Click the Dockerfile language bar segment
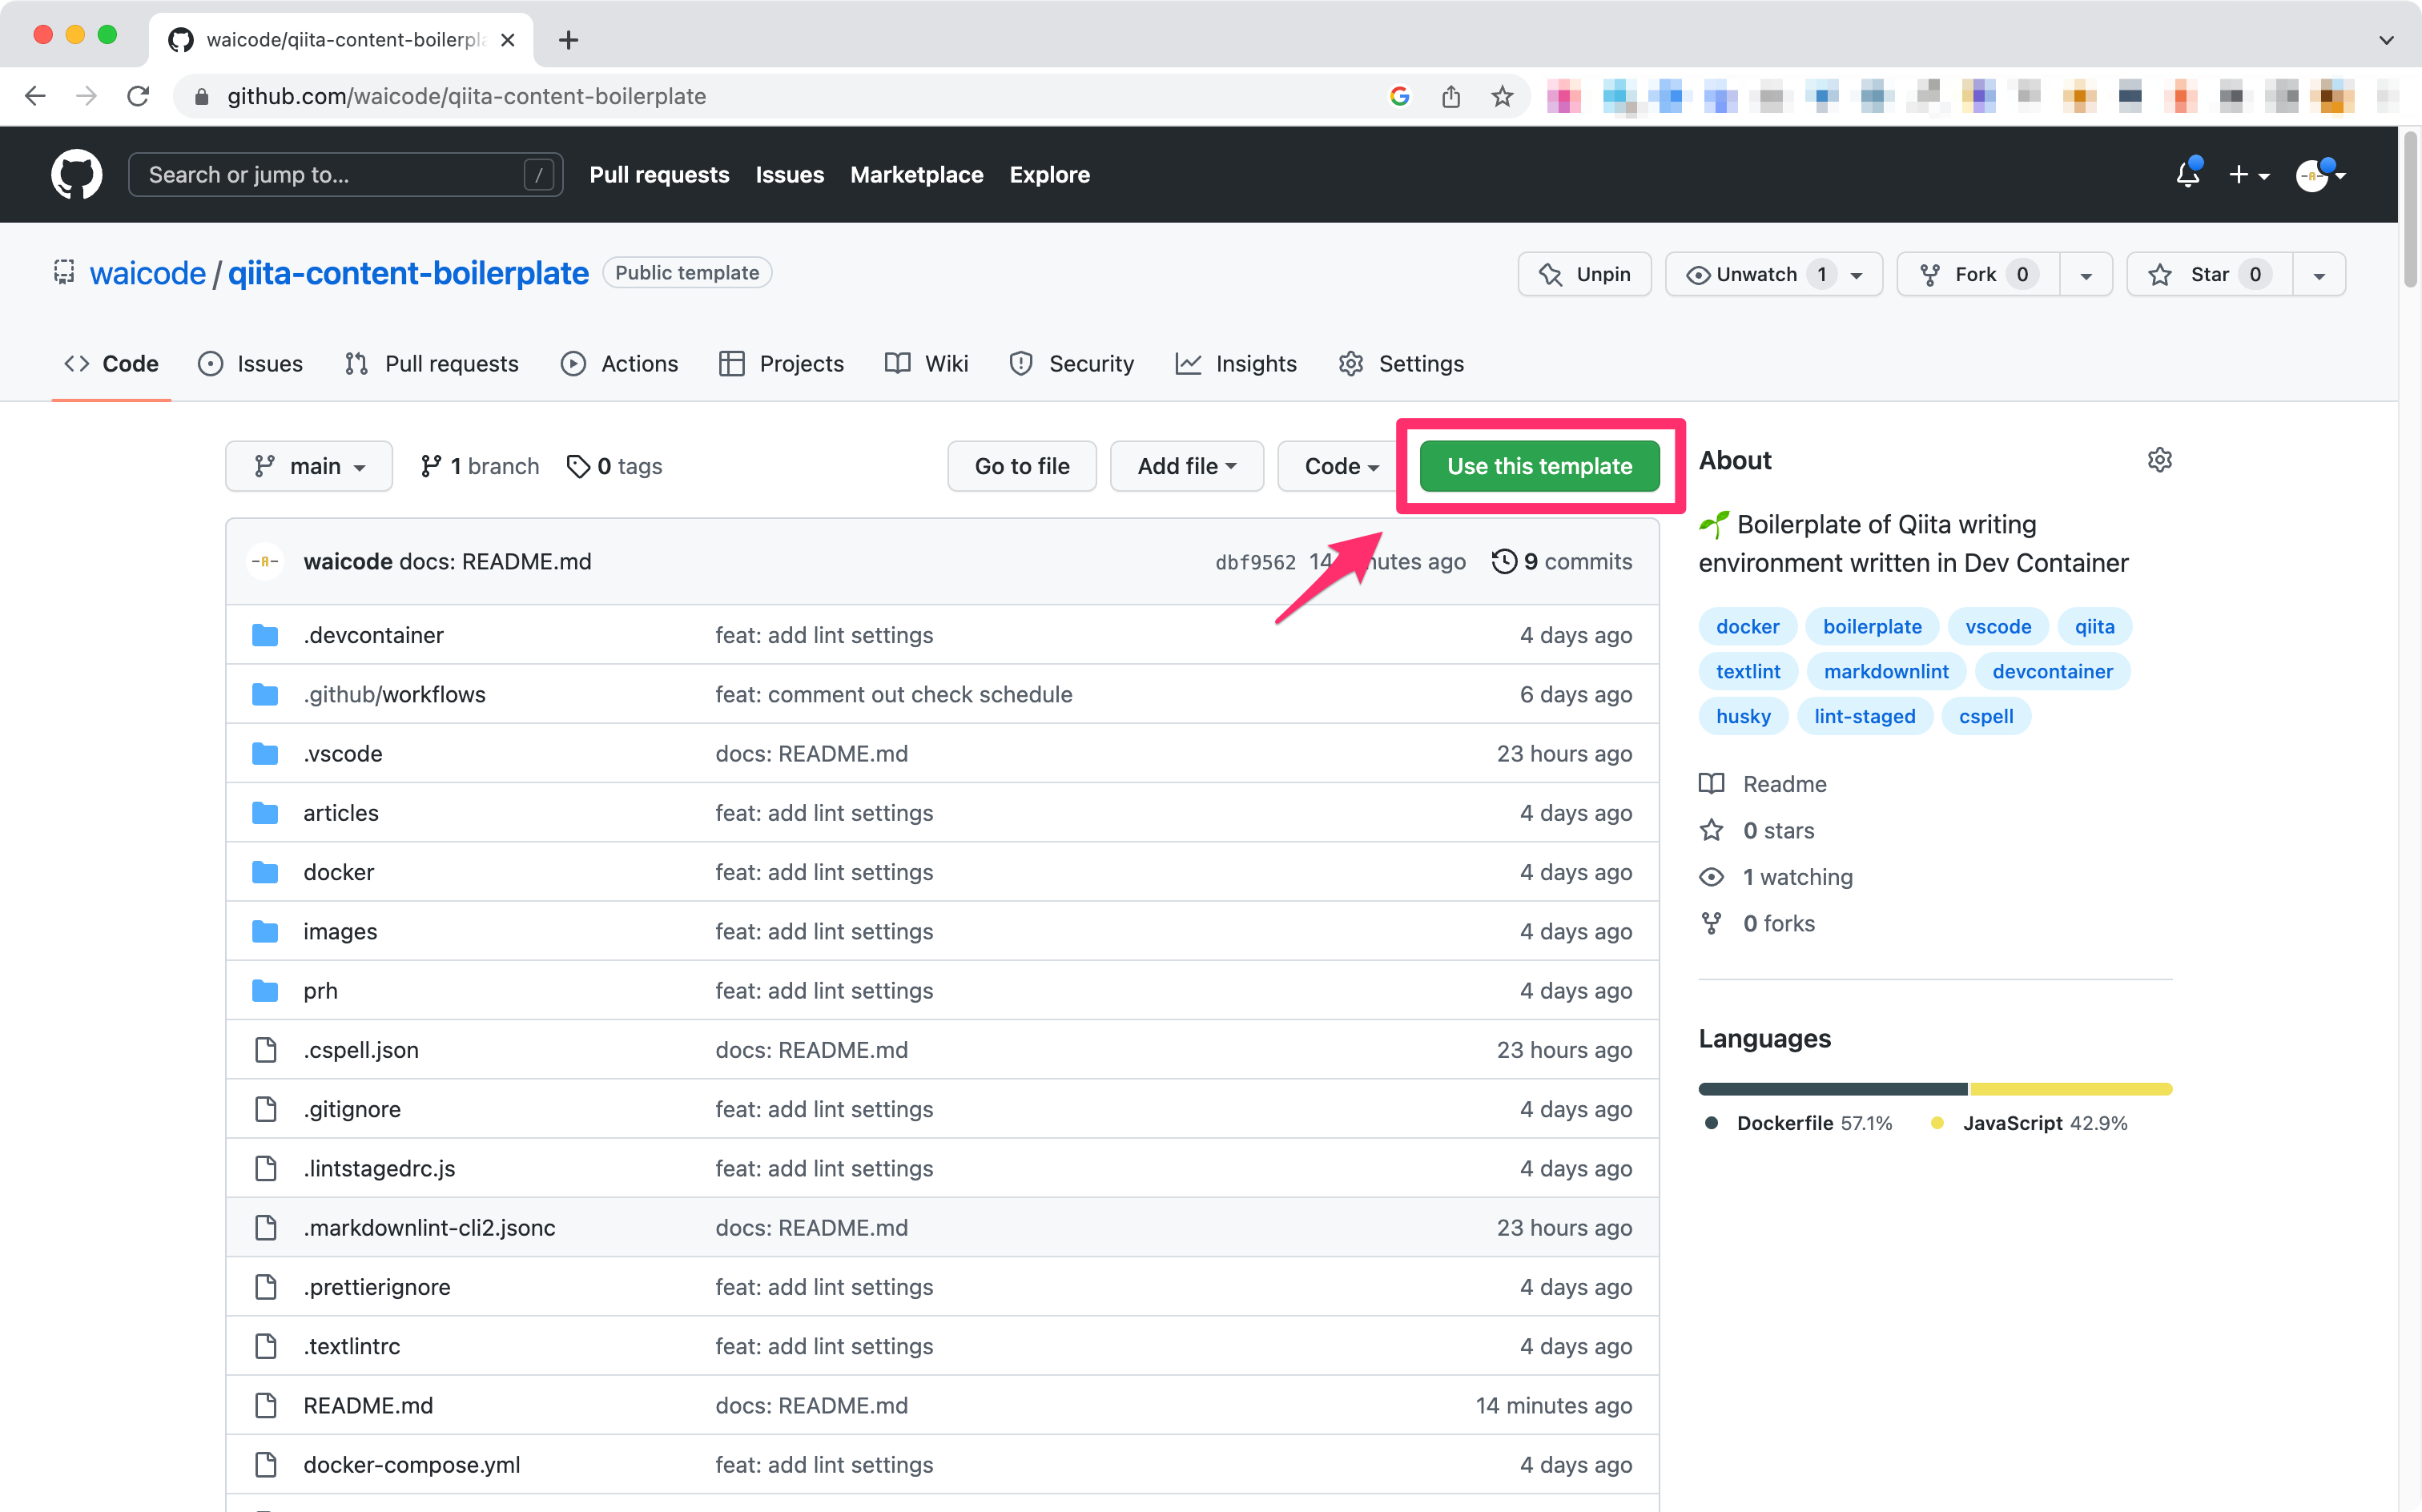The width and height of the screenshot is (2422, 1512). pos(1832,1089)
